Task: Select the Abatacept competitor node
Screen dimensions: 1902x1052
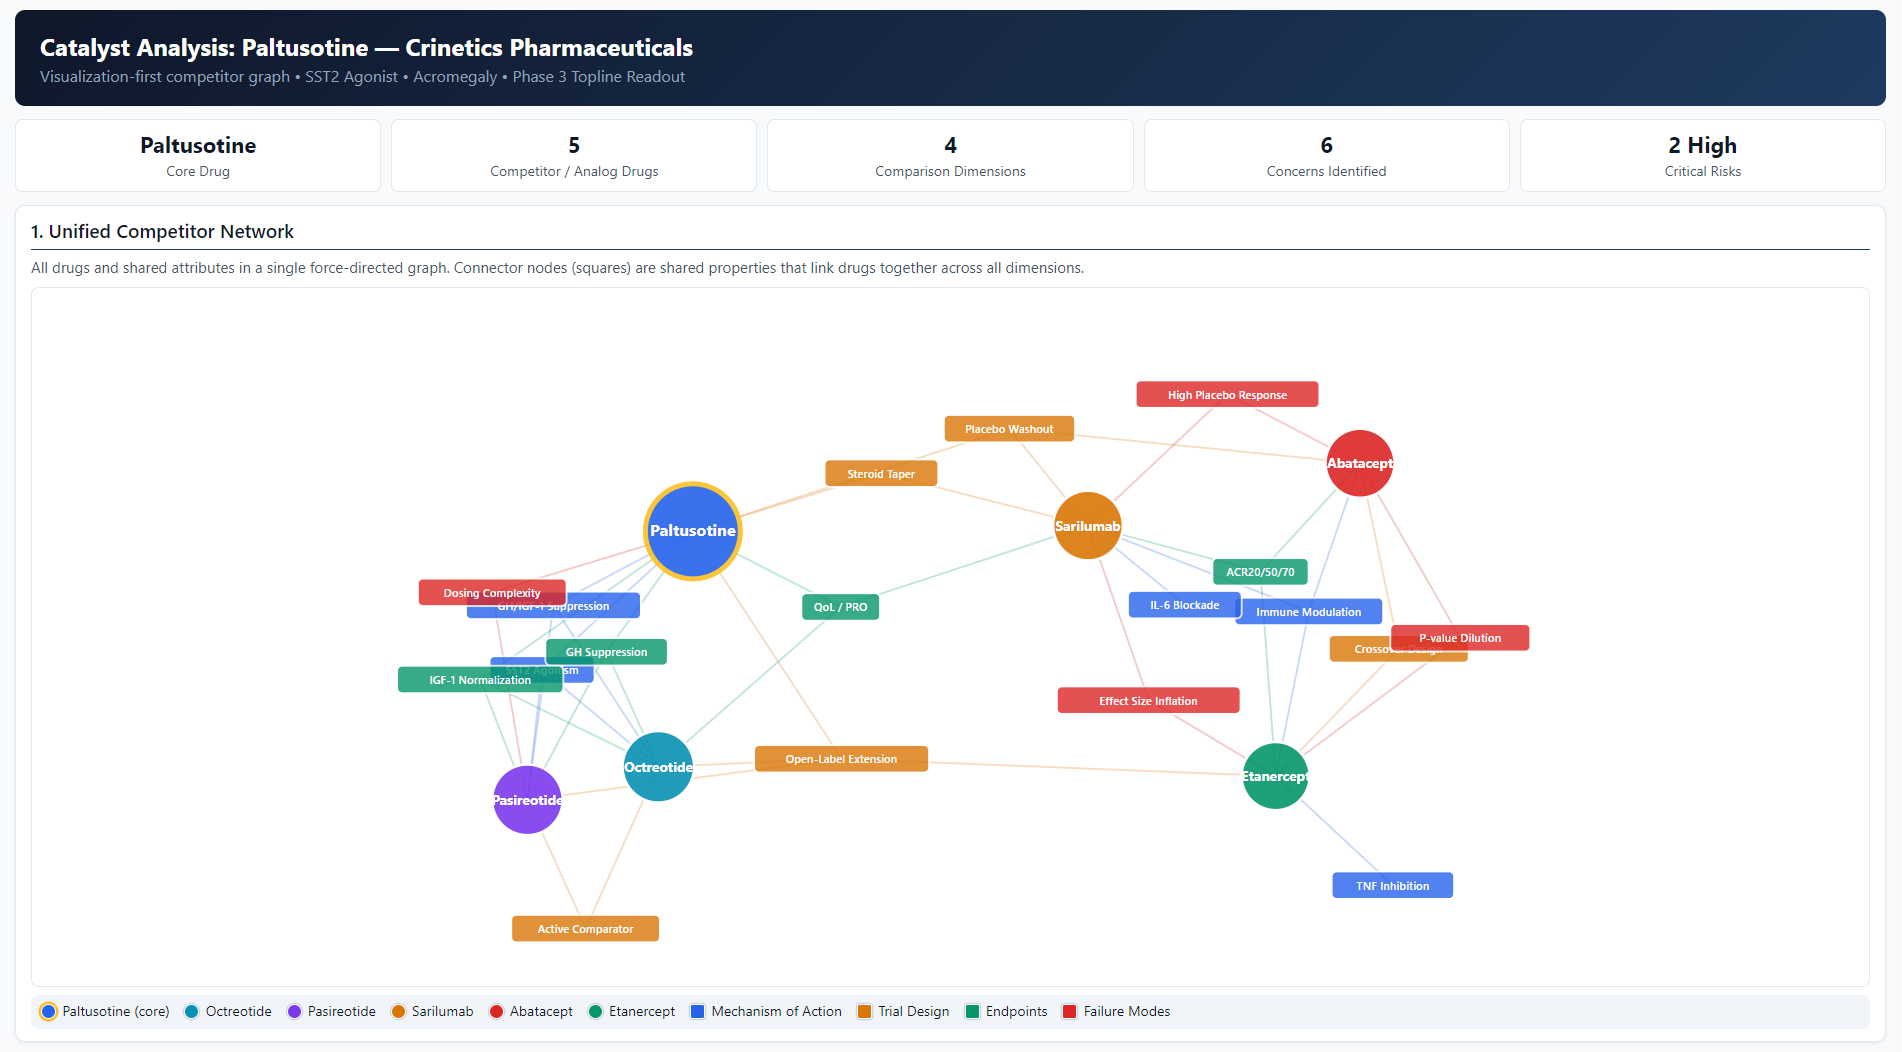Action: [1359, 463]
